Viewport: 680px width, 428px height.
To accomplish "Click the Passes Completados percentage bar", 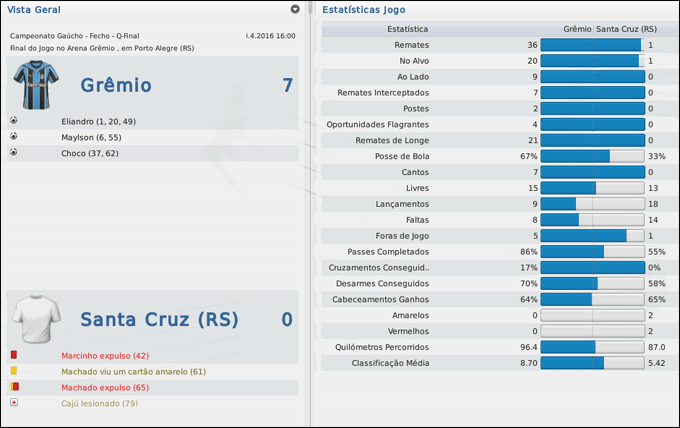I will point(592,252).
